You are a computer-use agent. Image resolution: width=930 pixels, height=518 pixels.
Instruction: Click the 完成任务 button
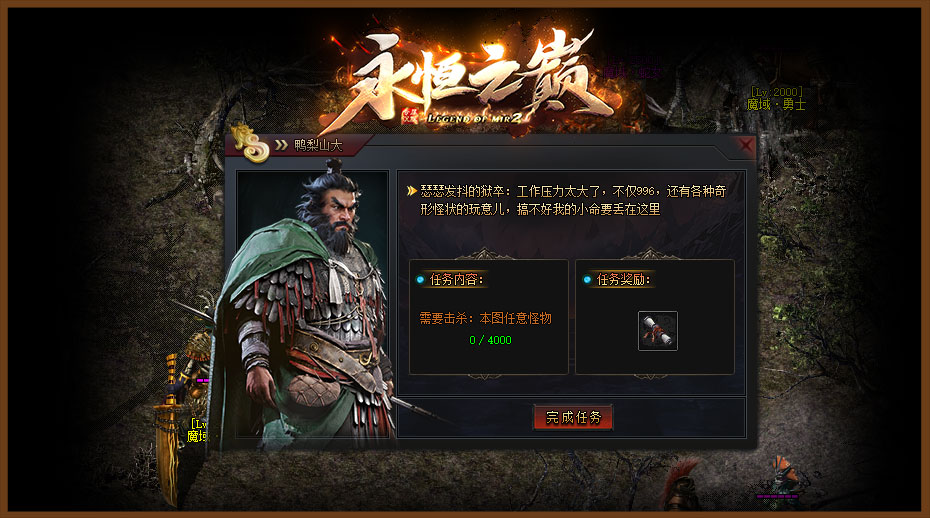(573, 418)
